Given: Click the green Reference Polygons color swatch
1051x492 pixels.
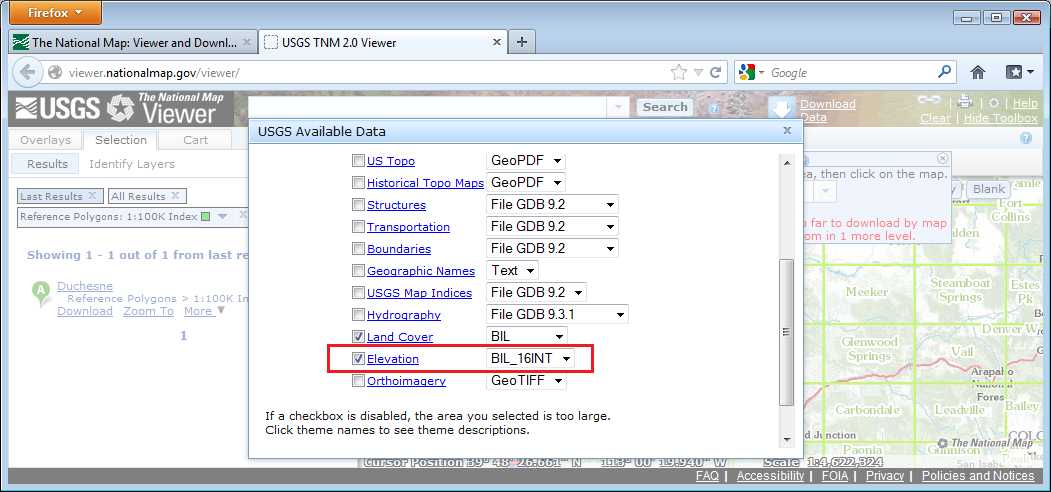Looking at the screenshot, I should tap(205, 216).
